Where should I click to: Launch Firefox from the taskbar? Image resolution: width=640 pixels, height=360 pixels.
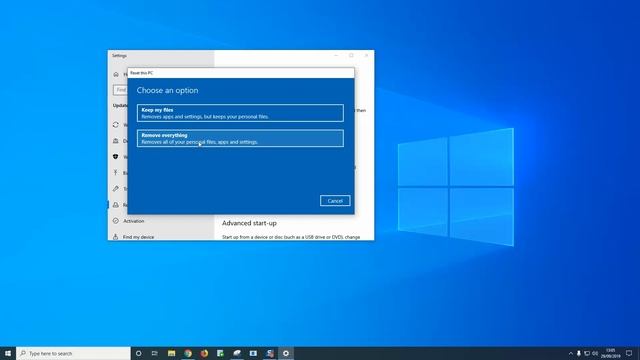(x=204, y=353)
